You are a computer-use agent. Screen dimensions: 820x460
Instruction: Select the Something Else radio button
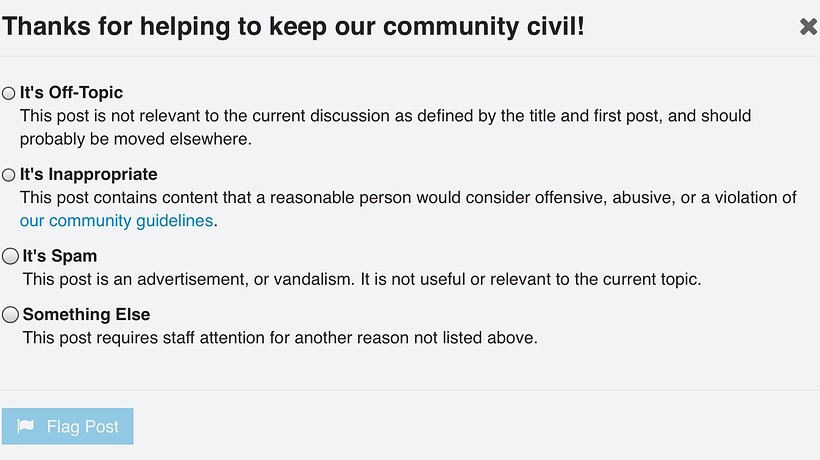(x=10, y=315)
